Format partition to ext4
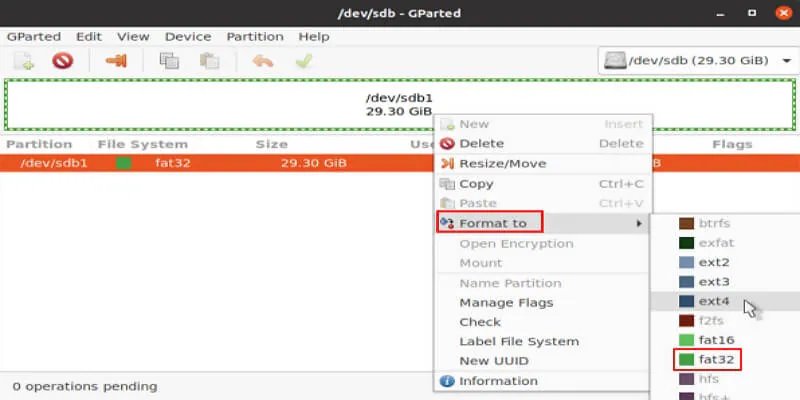Image resolution: width=800 pixels, height=400 pixels. (x=724, y=302)
